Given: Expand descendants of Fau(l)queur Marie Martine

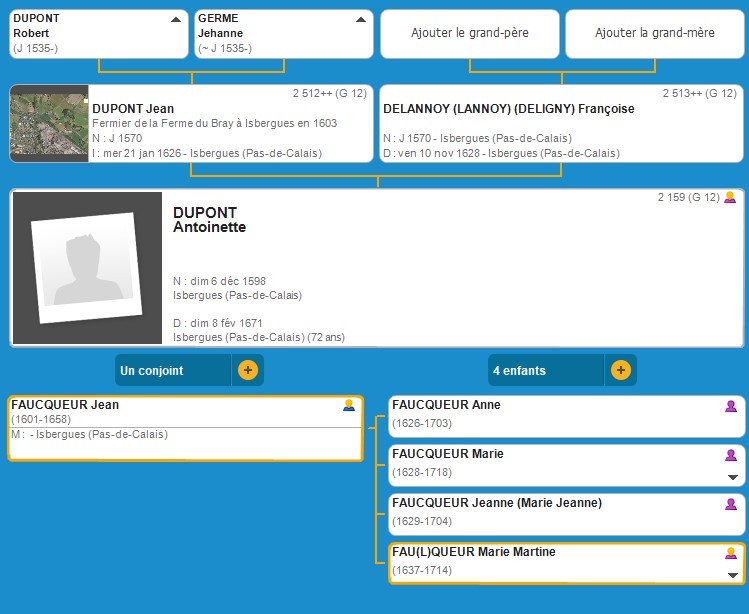Looking at the screenshot, I should tap(732, 575).
